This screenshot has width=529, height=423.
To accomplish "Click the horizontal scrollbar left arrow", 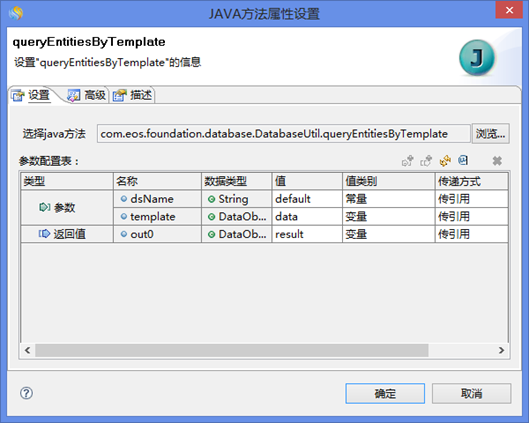I will 28,350.
